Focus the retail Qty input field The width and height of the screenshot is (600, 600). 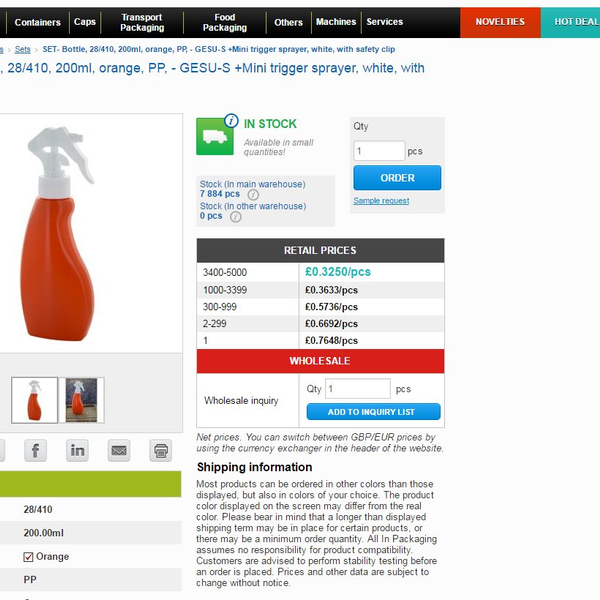[379, 151]
